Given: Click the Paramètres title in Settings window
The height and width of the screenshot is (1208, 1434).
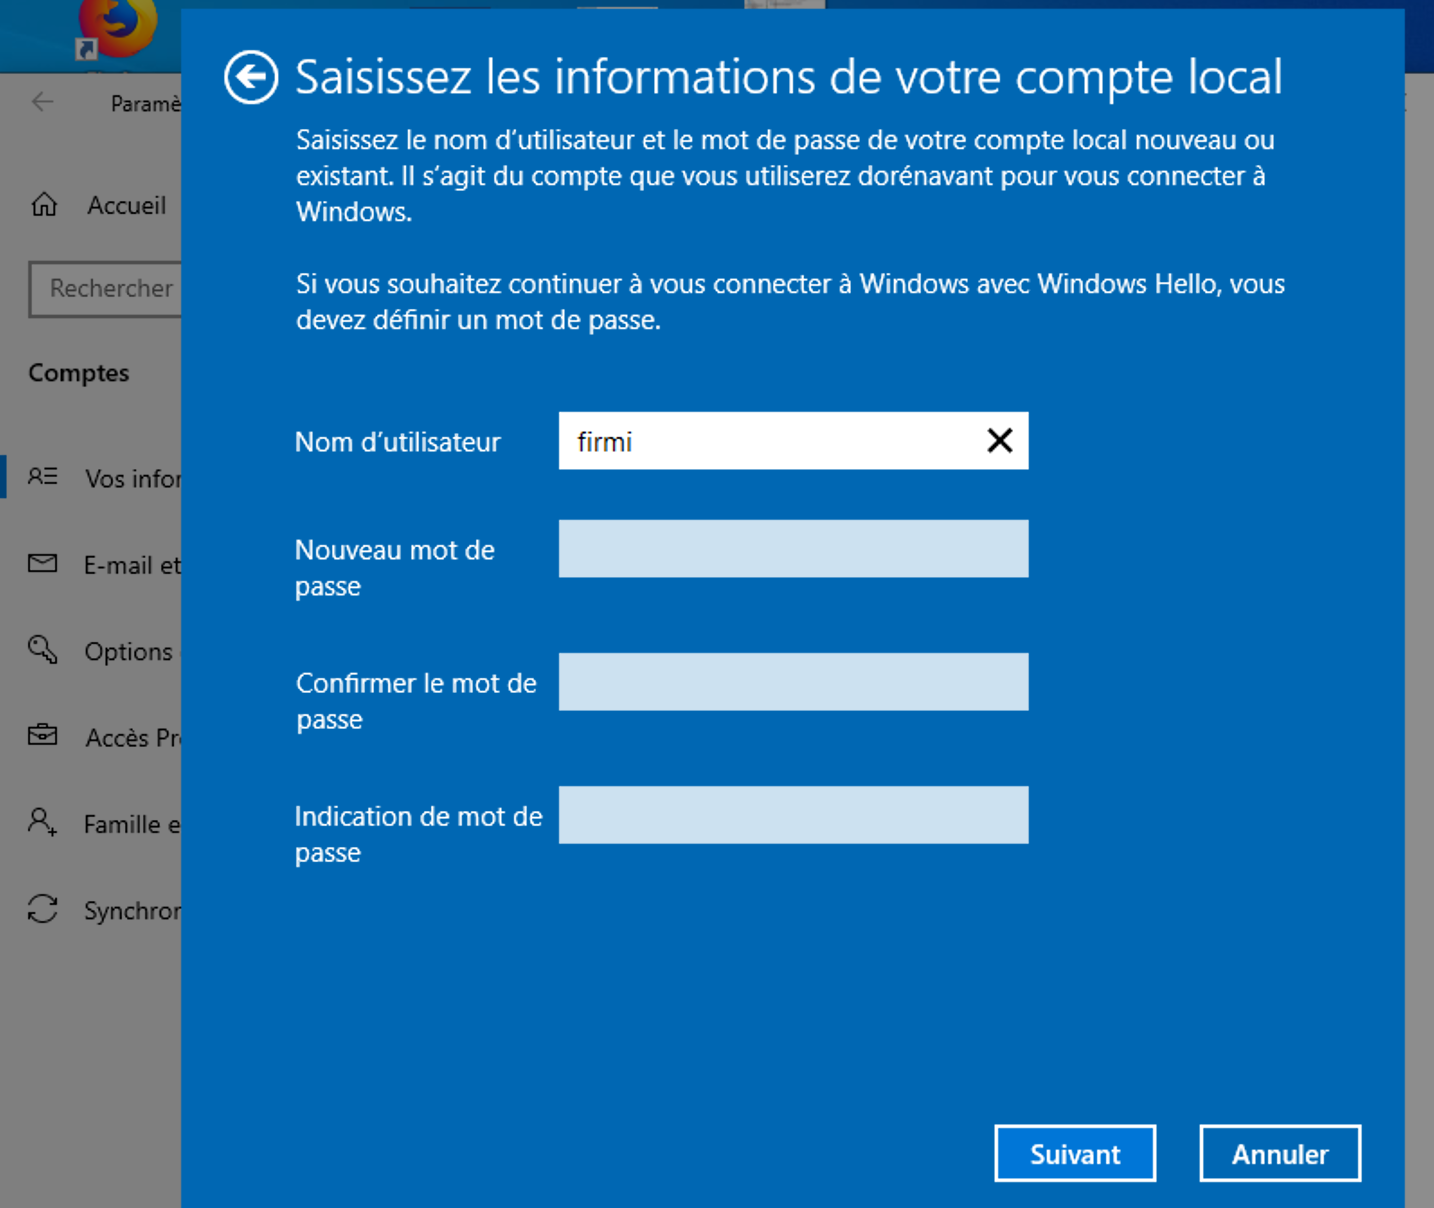Looking at the screenshot, I should (x=146, y=103).
